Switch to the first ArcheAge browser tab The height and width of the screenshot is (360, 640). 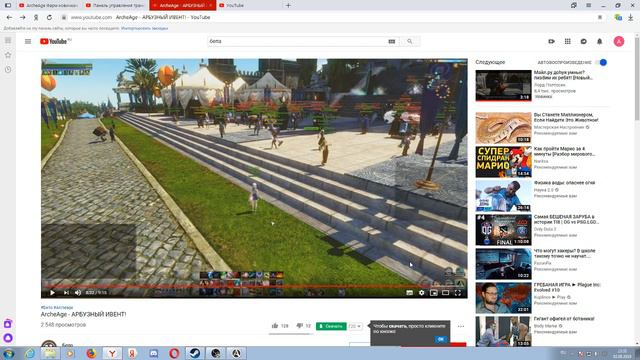pyautogui.click(x=48, y=5)
